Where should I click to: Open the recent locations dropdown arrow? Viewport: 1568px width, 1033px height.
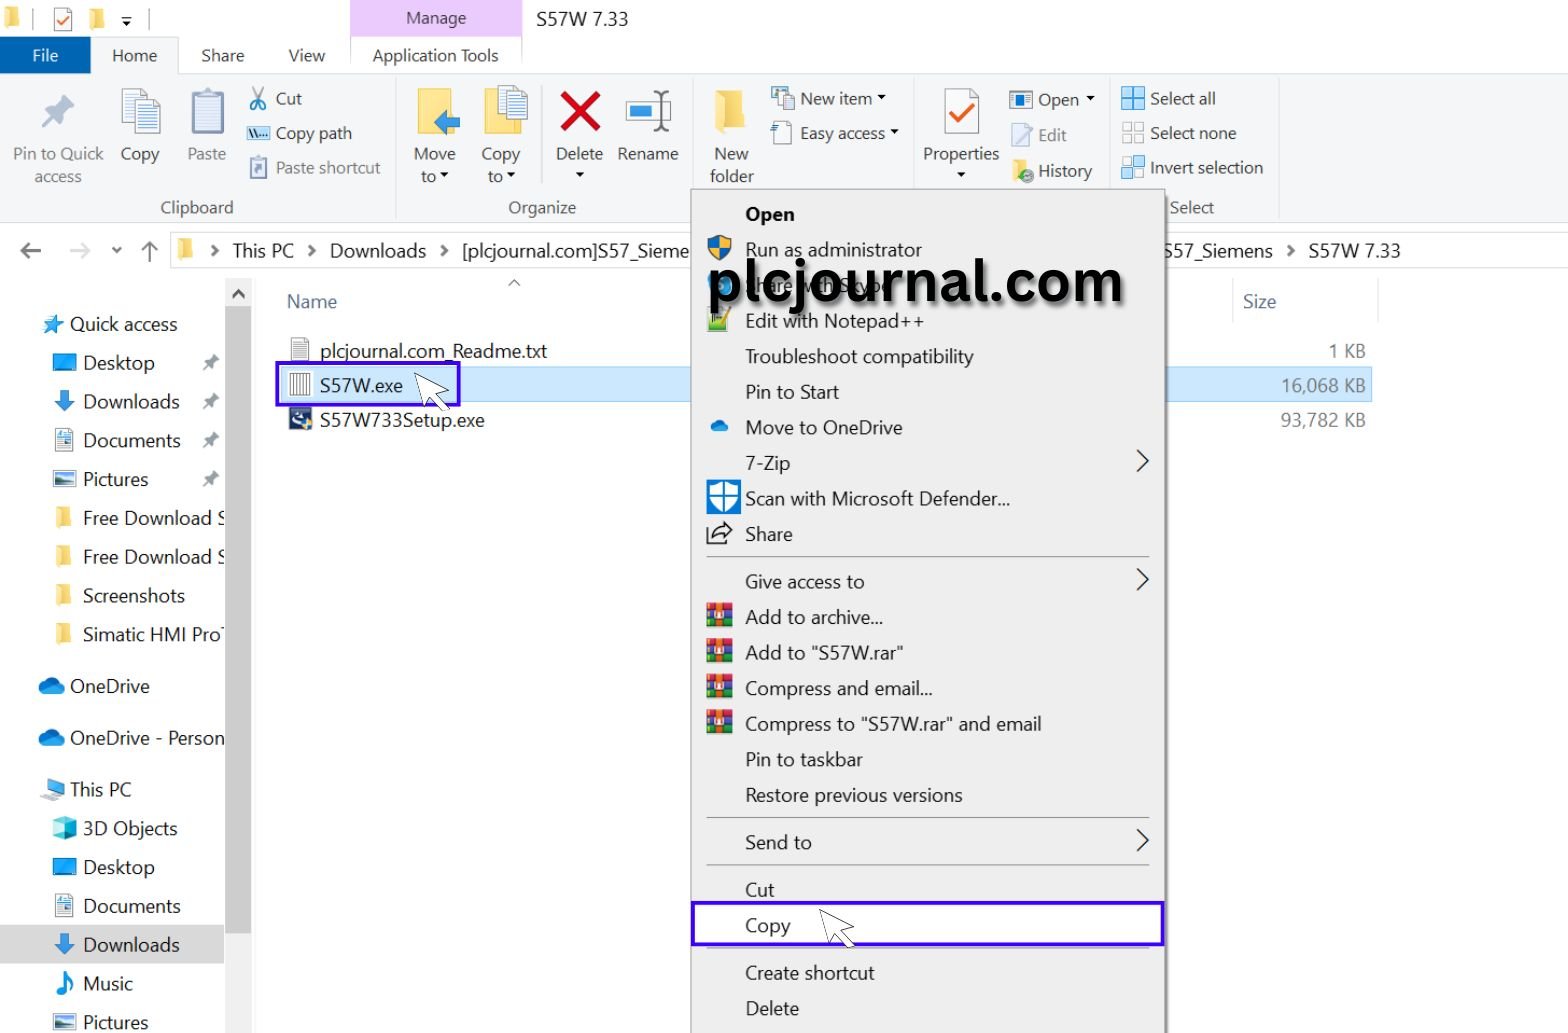coord(117,251)
